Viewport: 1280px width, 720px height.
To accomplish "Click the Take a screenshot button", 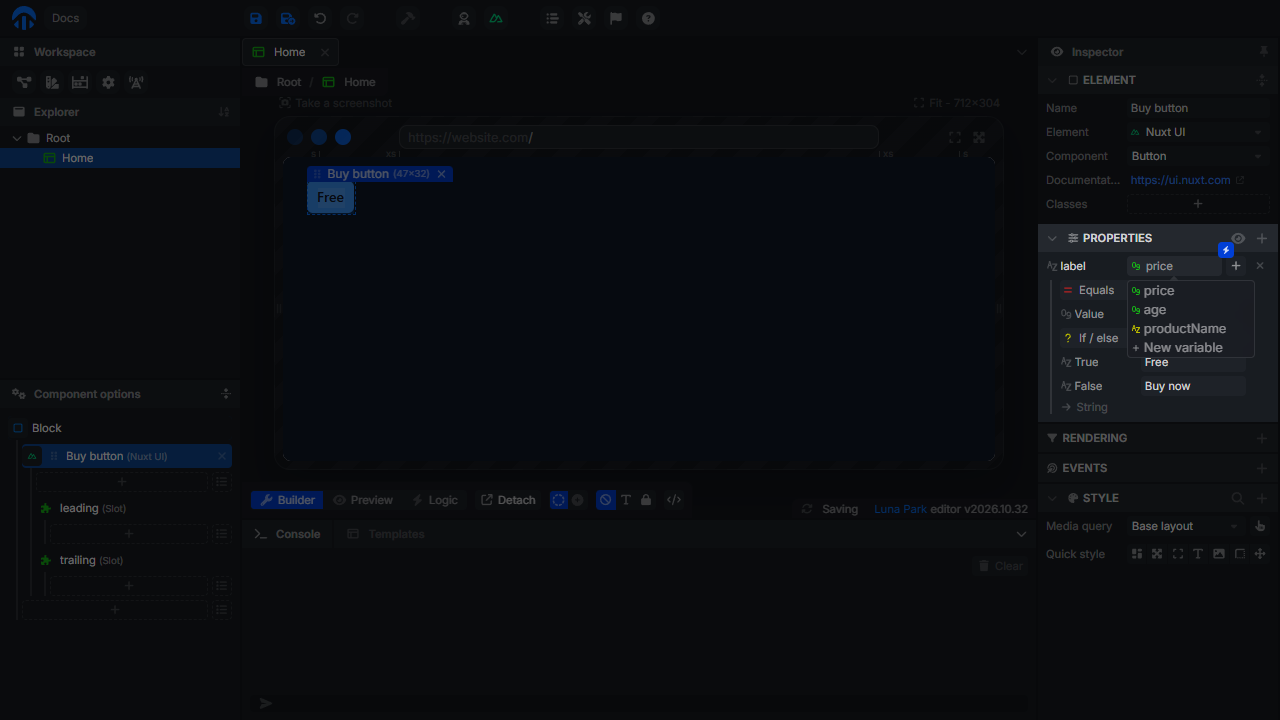I will coord(335,103).
